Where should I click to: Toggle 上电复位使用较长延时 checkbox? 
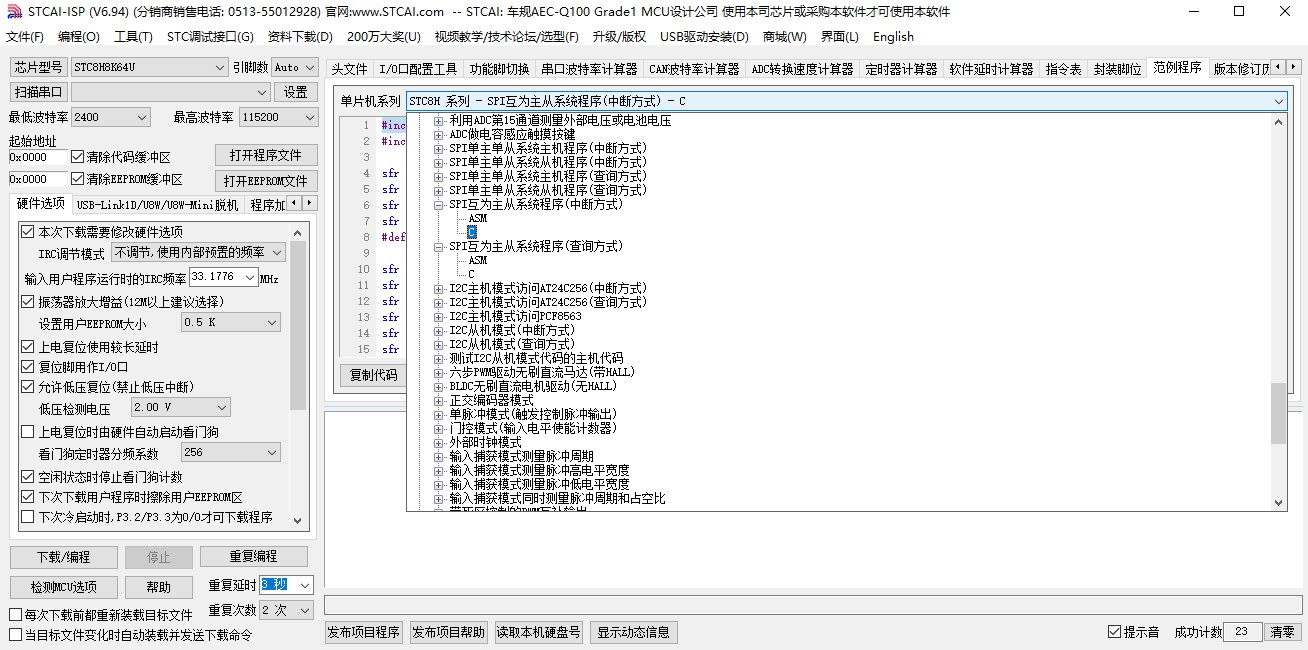click(x=28, y=347)
